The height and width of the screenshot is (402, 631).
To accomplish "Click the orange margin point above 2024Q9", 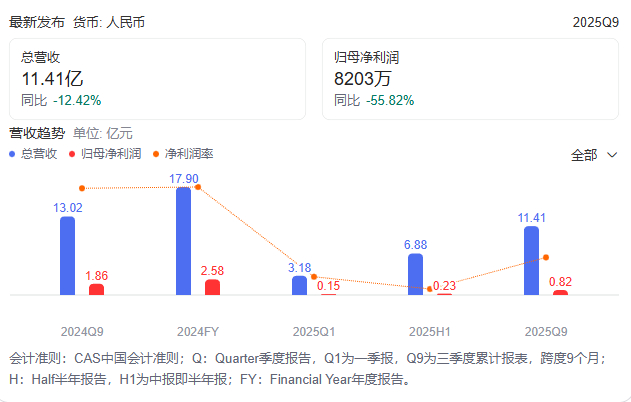I will click(82, 188).
